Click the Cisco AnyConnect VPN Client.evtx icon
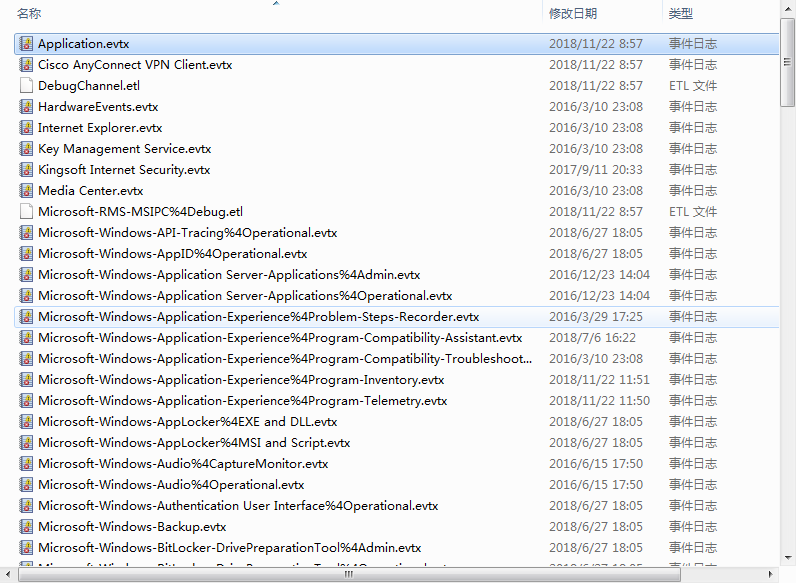 click(x=27, y=65)
